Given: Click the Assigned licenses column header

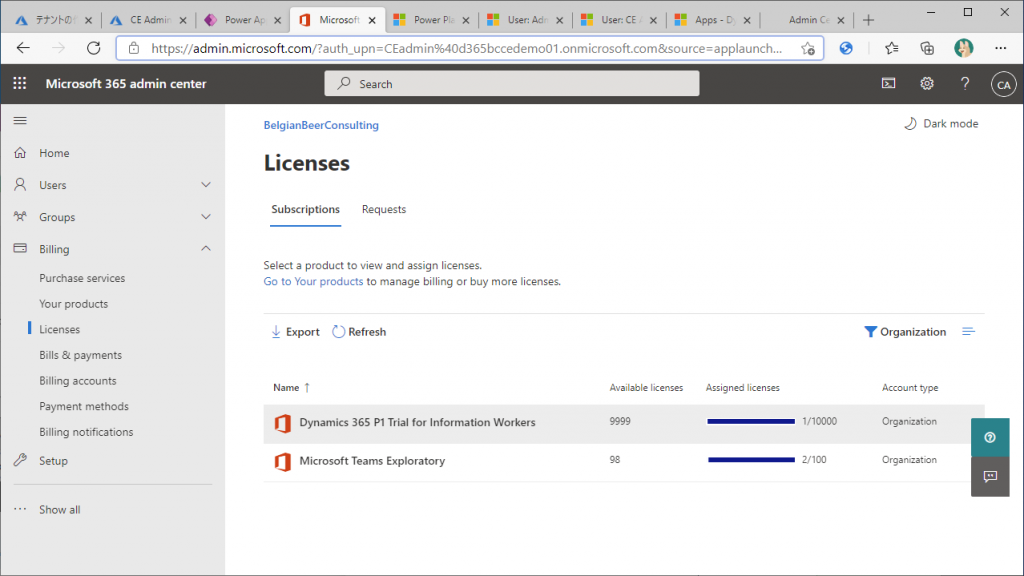Looking at the screenshot, I should tap(743, 388).
